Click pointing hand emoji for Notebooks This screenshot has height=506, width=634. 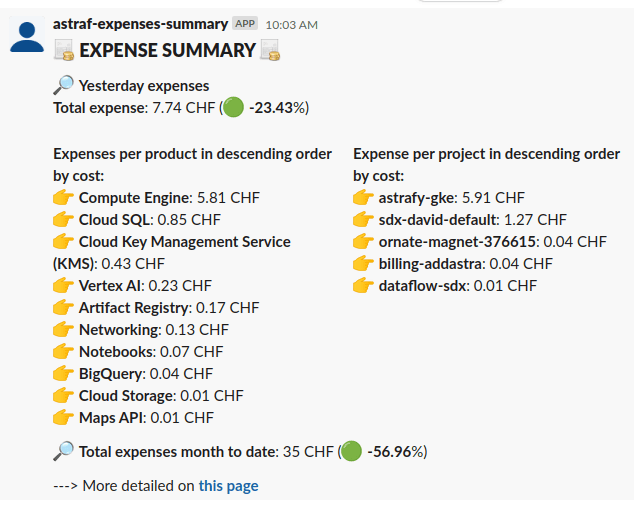click(63, 351)
